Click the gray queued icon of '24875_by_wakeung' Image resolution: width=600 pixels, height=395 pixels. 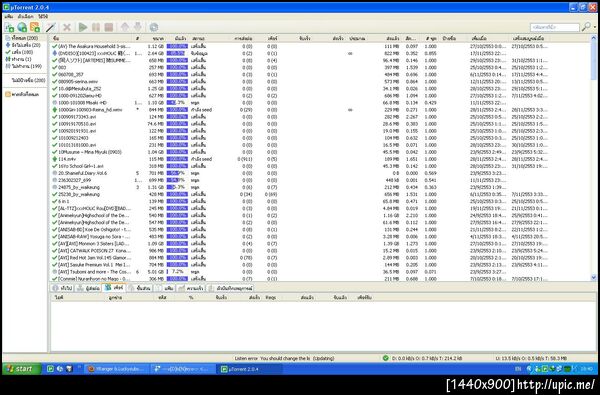[x=54, y=187]
